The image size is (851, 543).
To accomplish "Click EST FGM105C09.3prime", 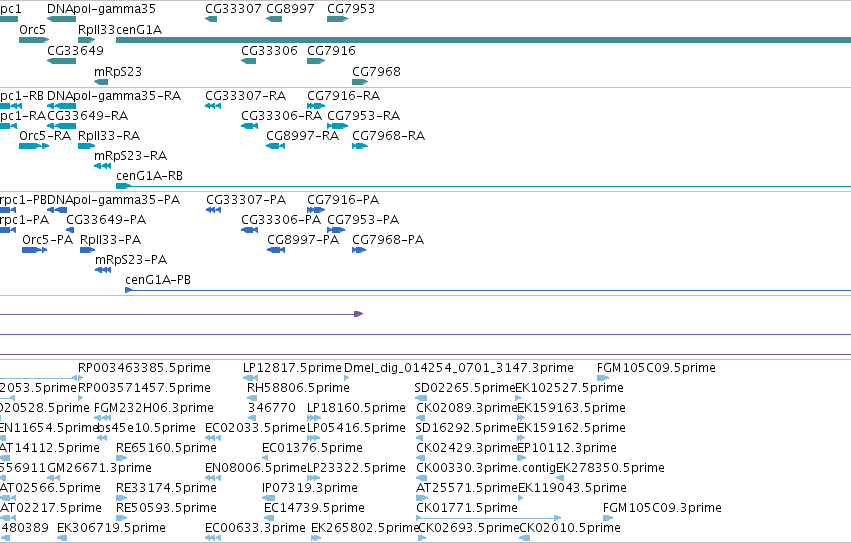I will [x=662, y=508].
